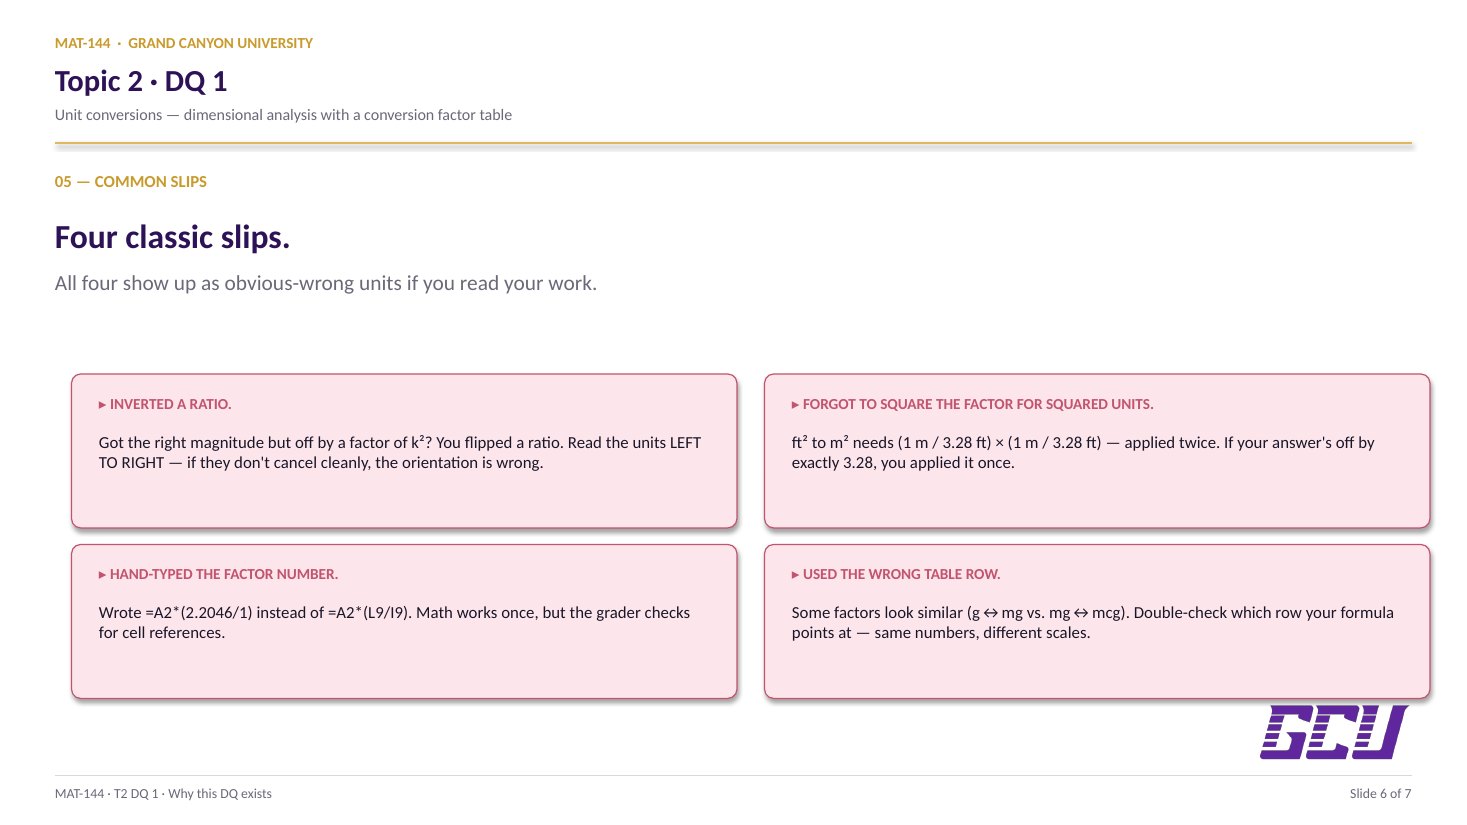Select the Inverted a Ratio card
This screenshot has height=825, width=1467.
404,451
